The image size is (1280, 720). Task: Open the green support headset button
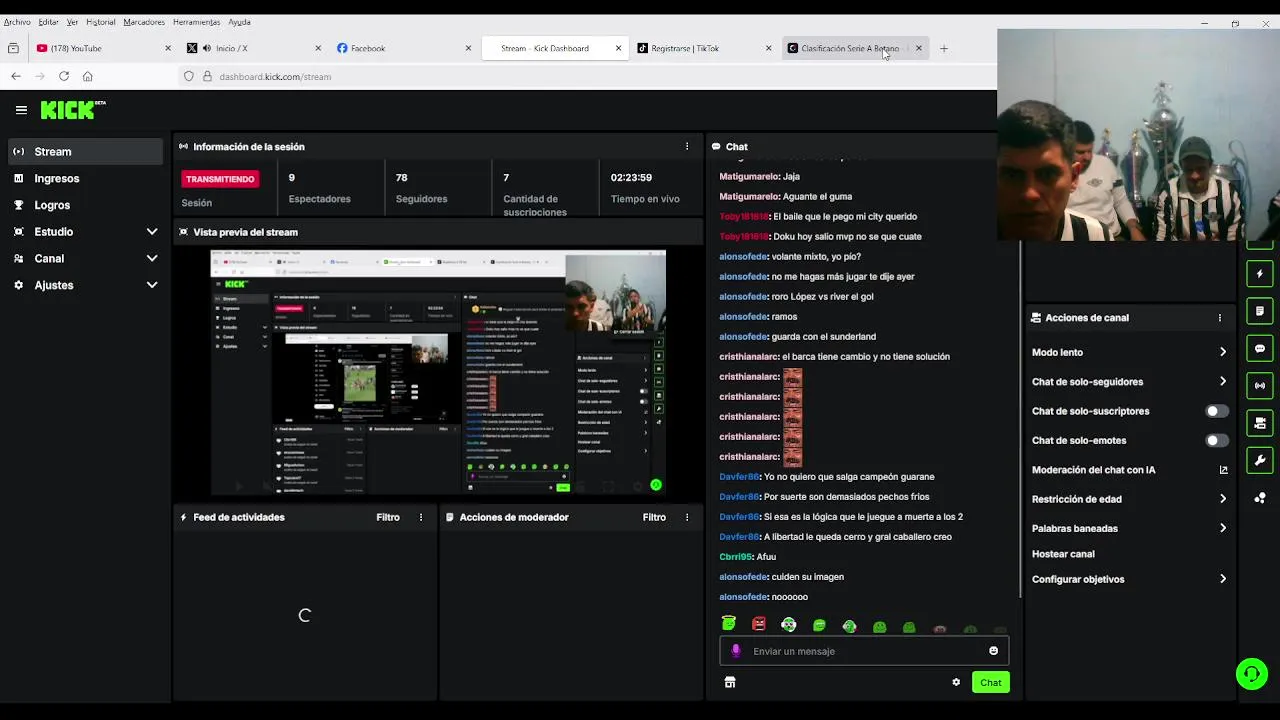[x=1251, y=674]
